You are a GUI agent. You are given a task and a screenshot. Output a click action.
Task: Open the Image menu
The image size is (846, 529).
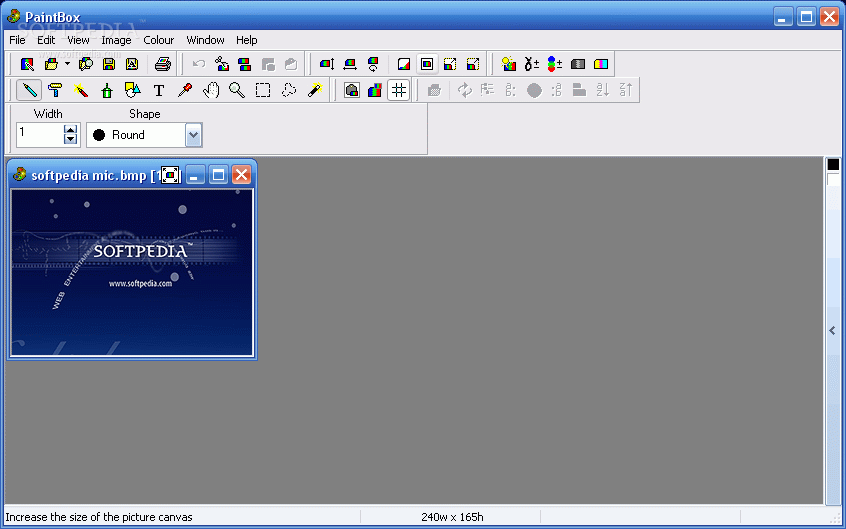click(x=116, y=40)
